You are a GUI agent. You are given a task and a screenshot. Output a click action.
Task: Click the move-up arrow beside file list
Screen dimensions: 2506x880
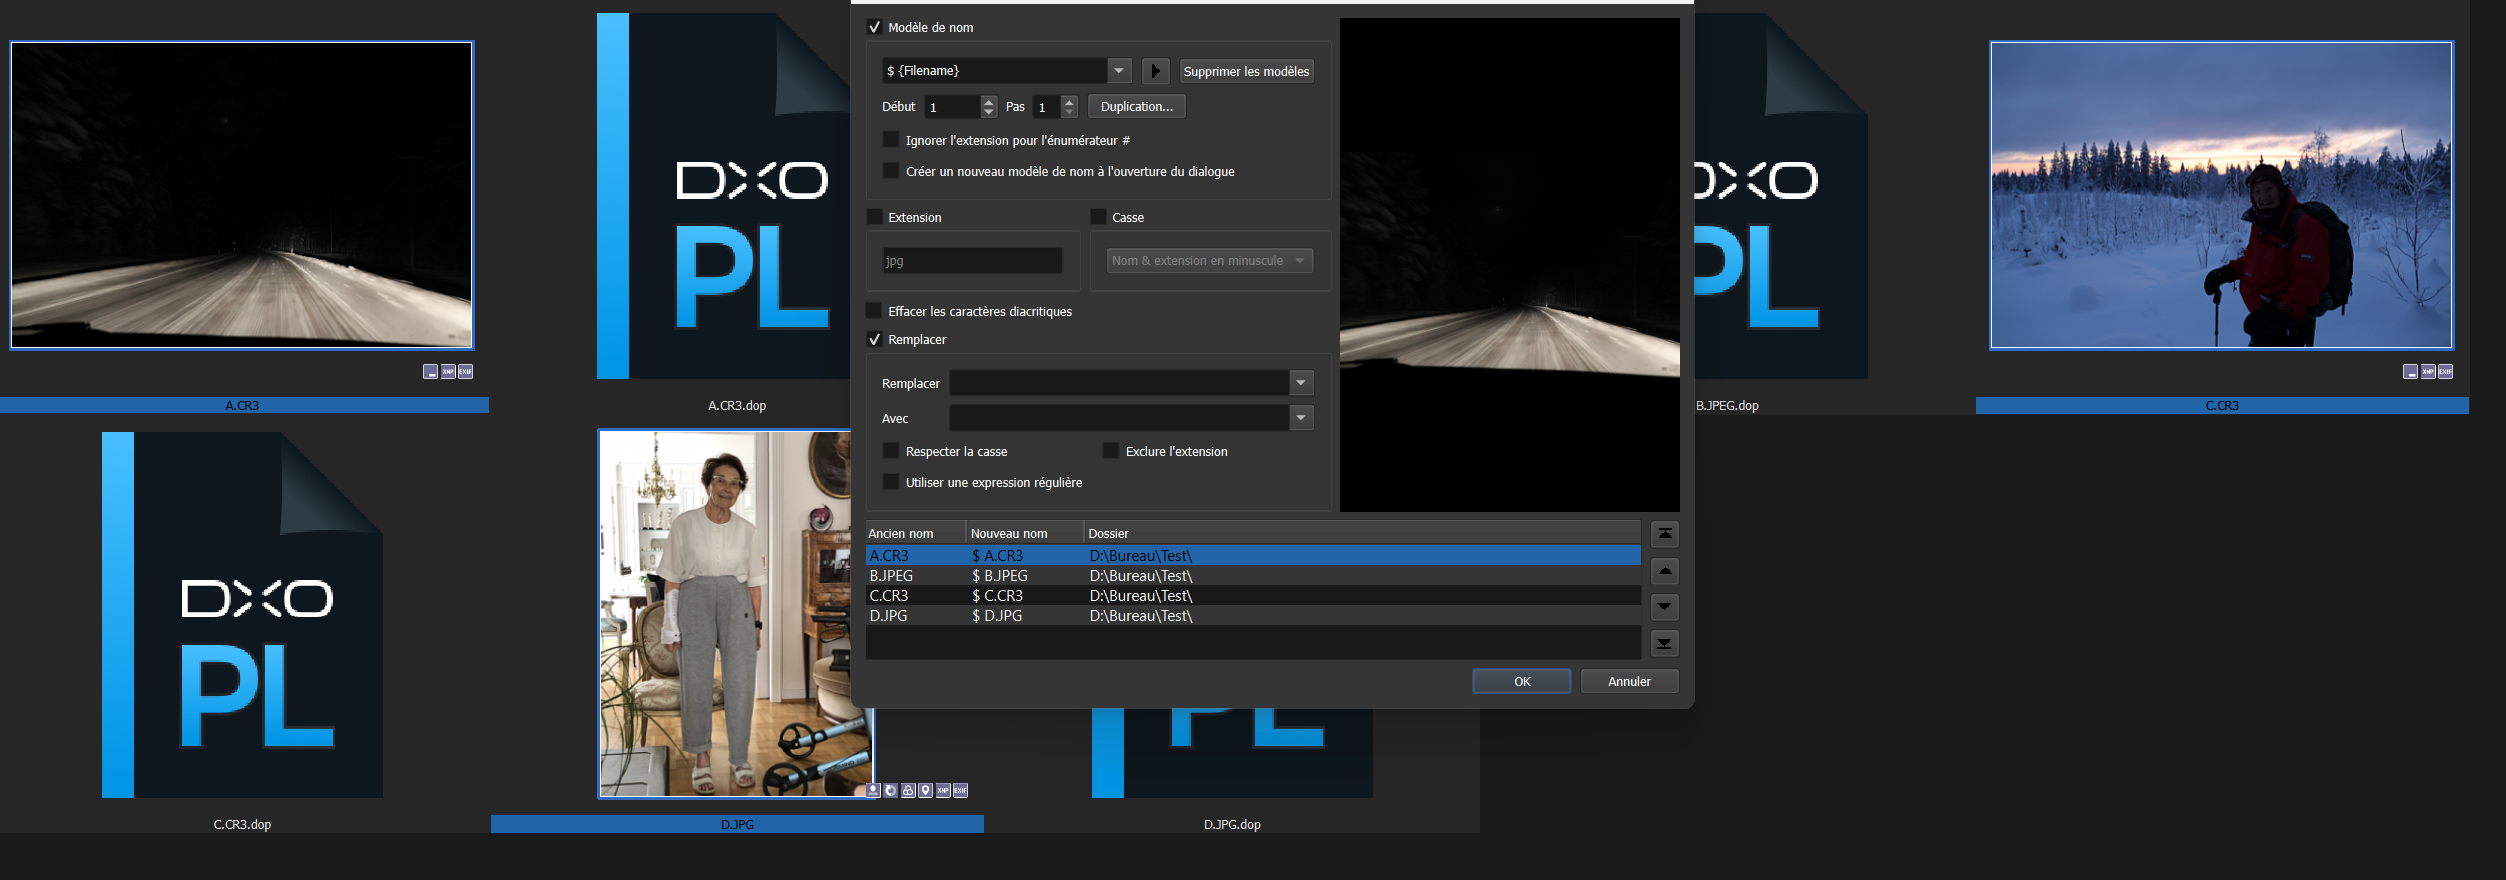coord(1664,571)
